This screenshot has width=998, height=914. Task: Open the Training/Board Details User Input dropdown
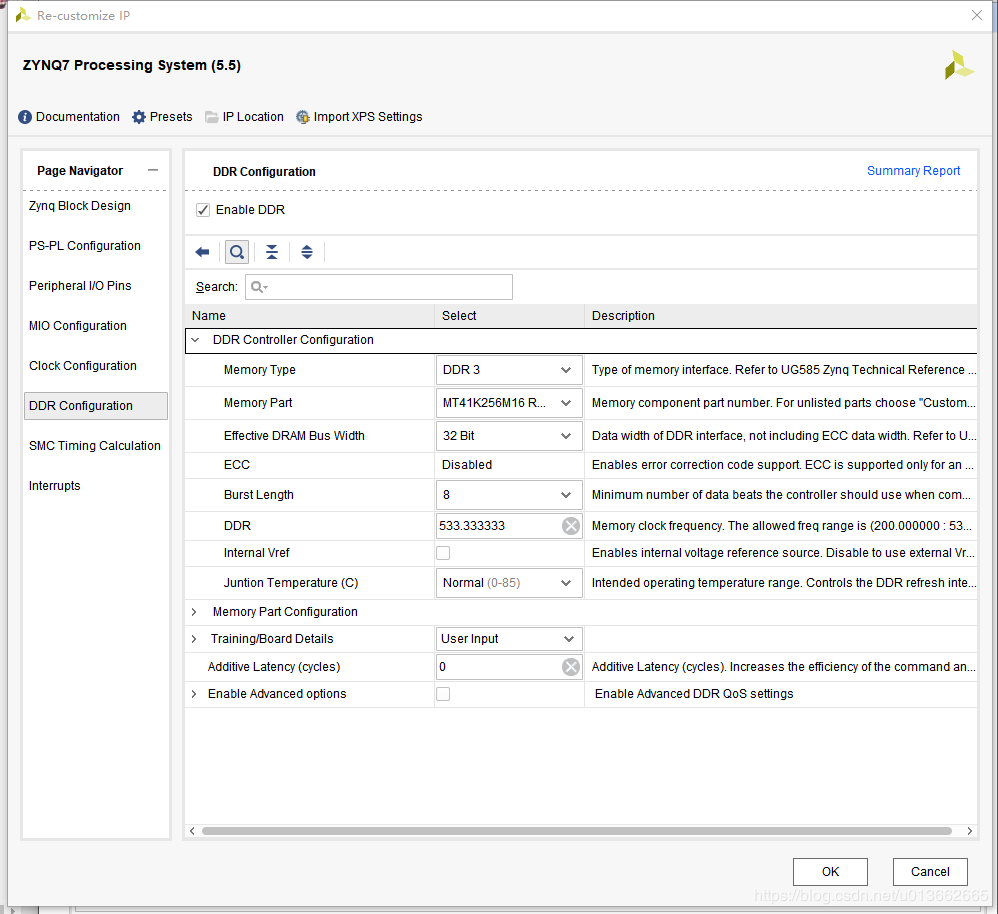[509, 638]
